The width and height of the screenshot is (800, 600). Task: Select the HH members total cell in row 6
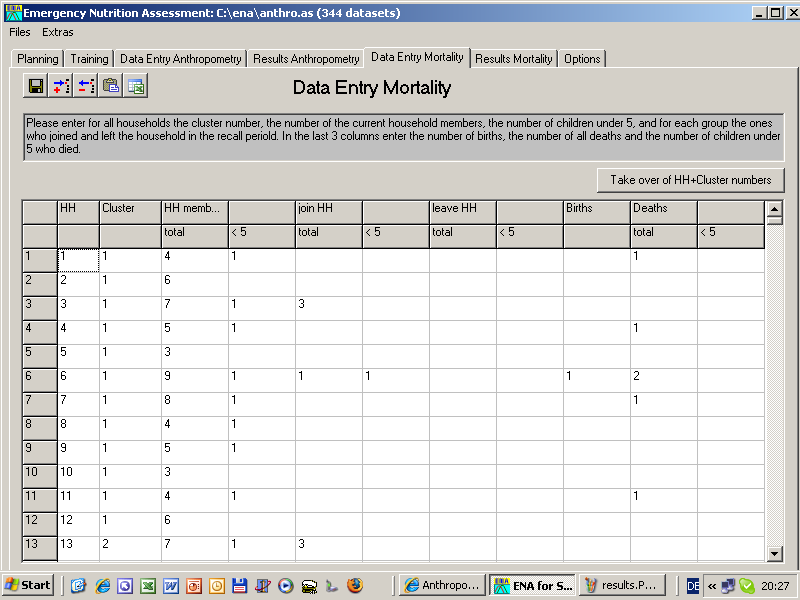coord(194,376)
